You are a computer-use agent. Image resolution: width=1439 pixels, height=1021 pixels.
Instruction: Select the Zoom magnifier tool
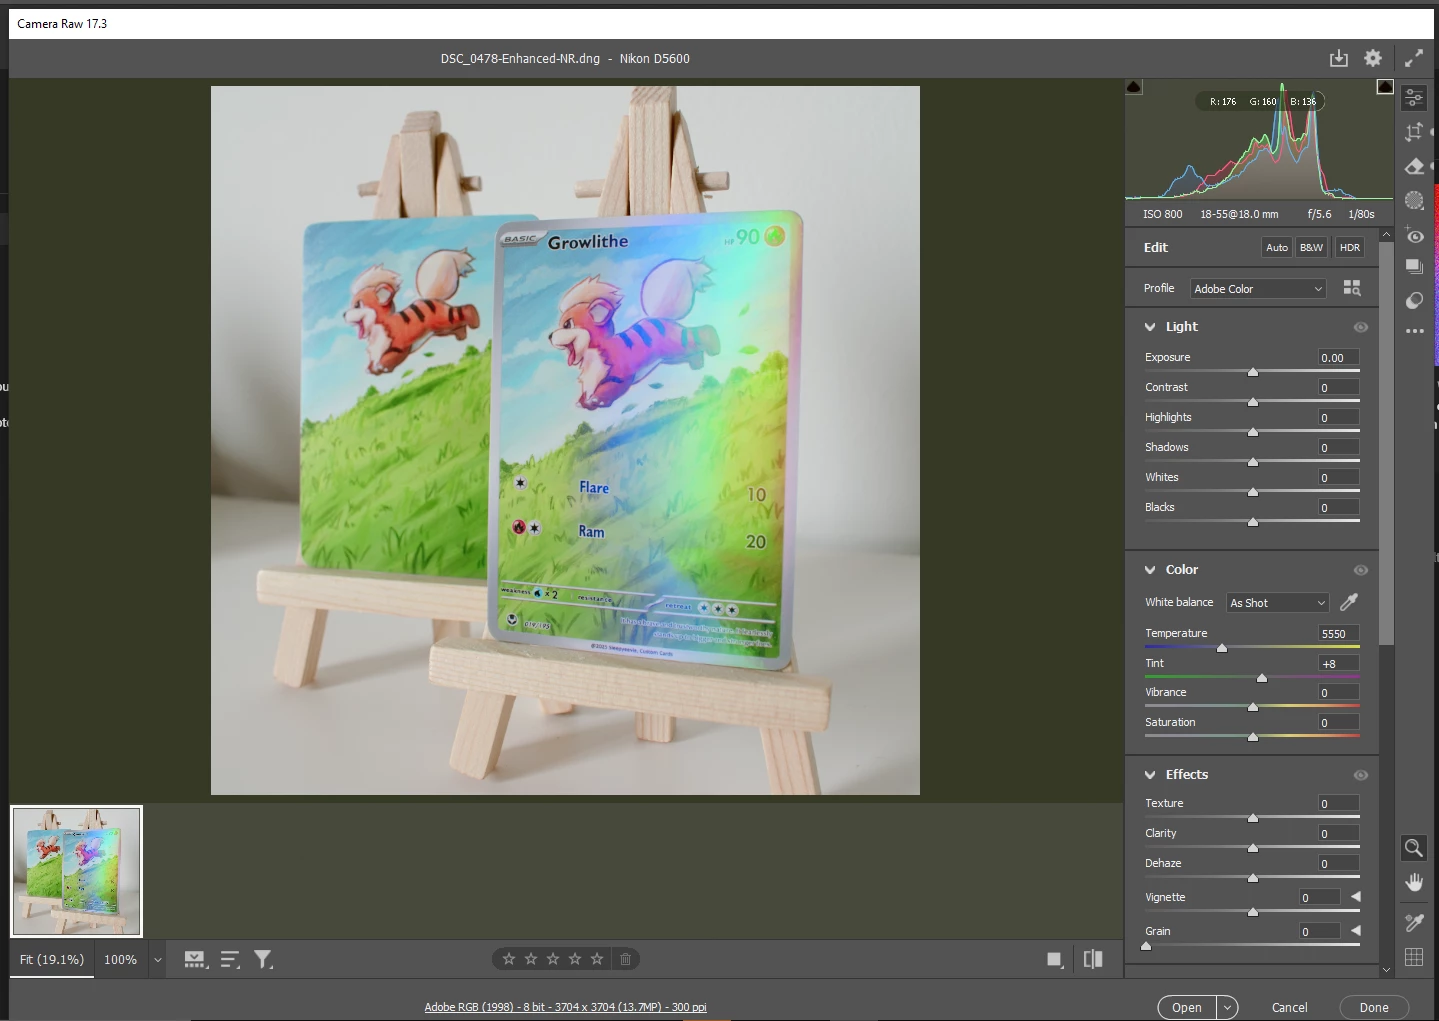click(1414, 848)
